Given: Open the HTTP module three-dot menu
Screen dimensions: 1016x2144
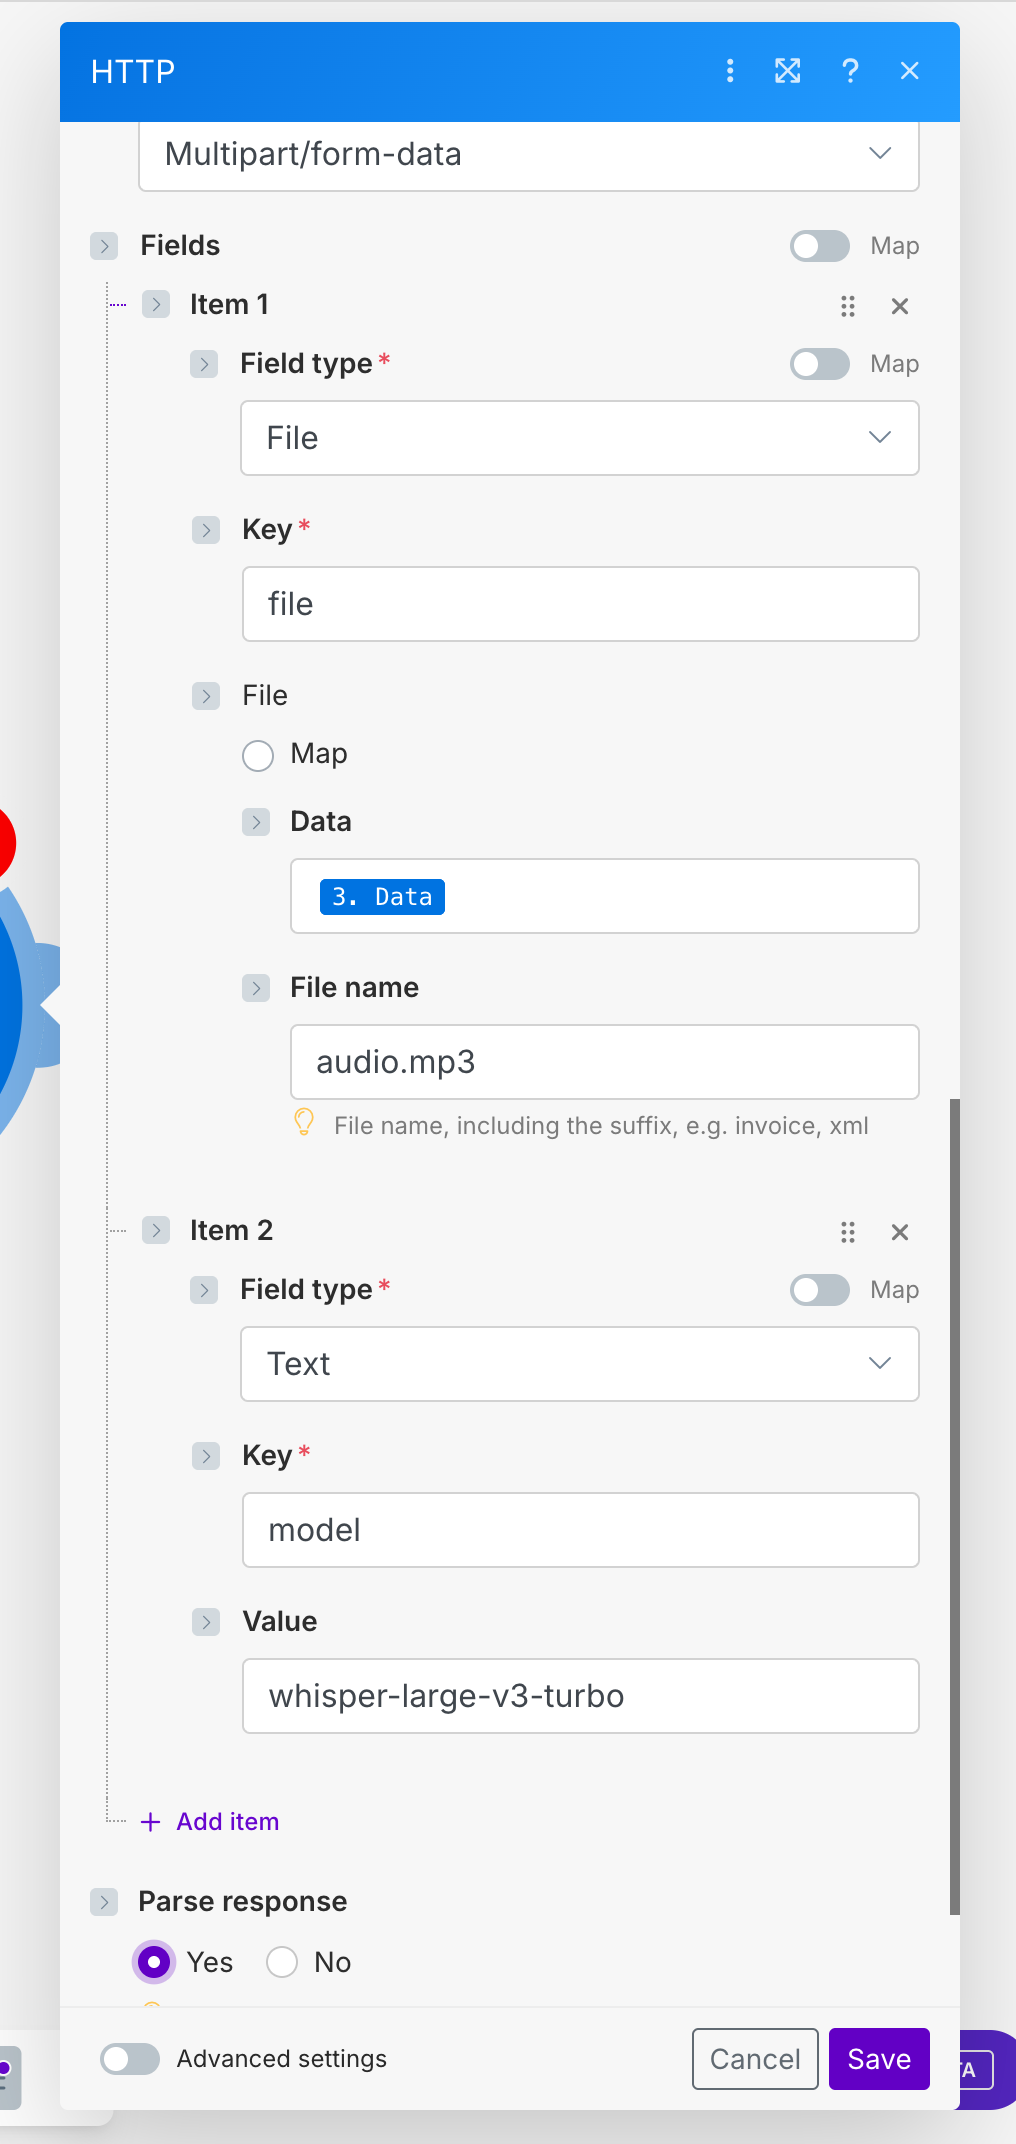Looking at the screenshot, I should click(730, 71).
